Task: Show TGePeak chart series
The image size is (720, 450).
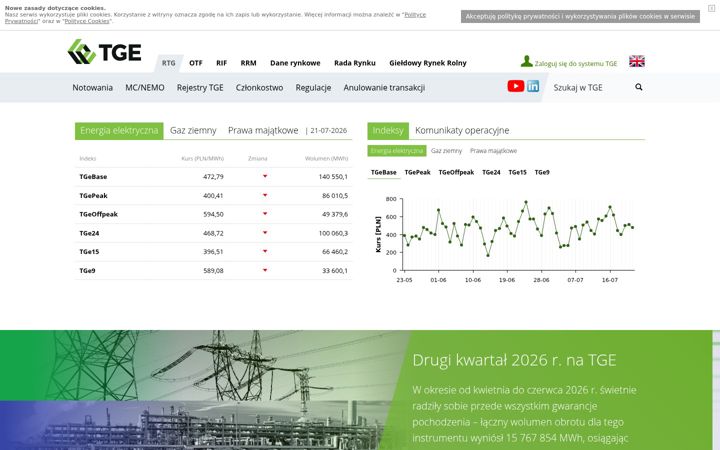Action: pos(417,172)
